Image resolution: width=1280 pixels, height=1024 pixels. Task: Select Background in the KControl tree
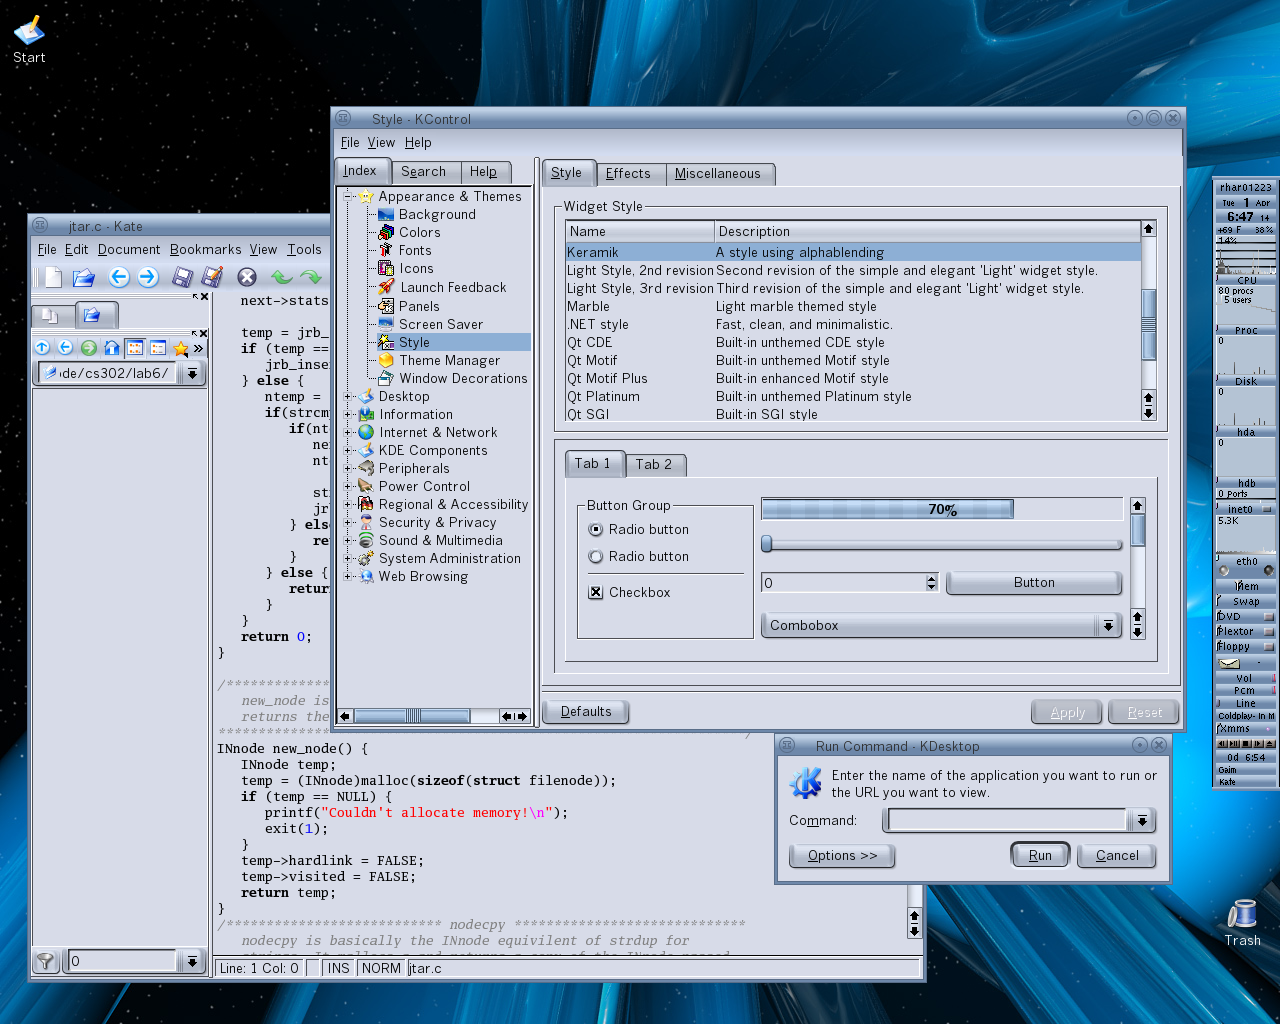pos(437,214)
